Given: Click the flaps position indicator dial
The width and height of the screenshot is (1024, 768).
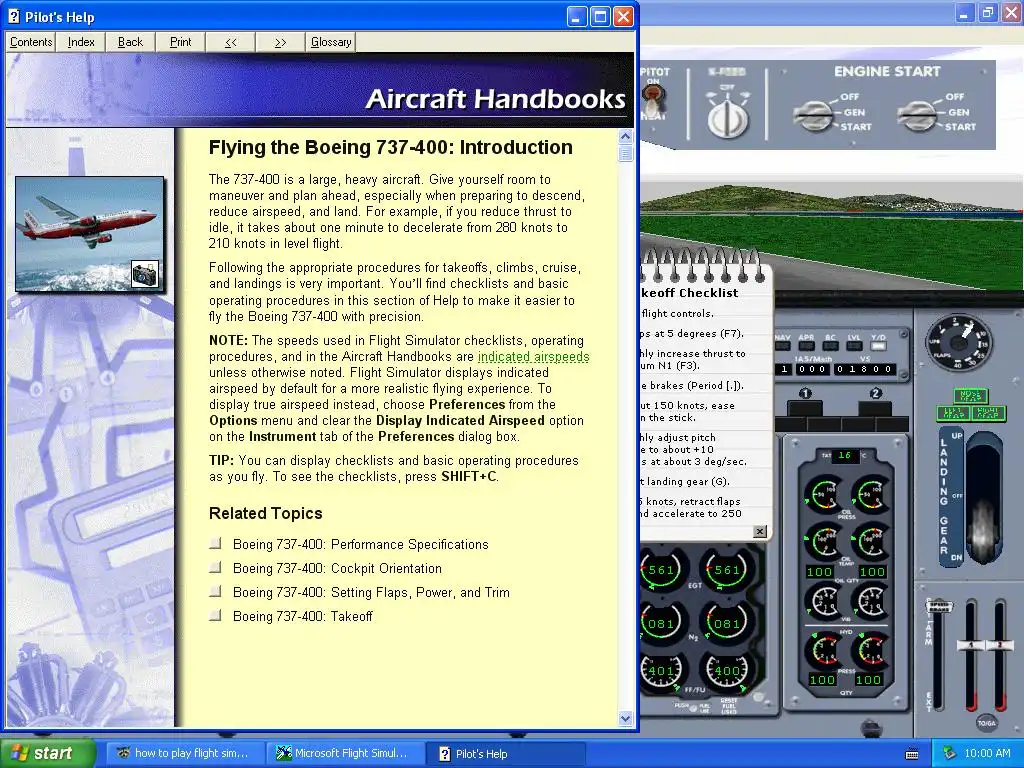Looking at the screenshot, I should 958,342.
